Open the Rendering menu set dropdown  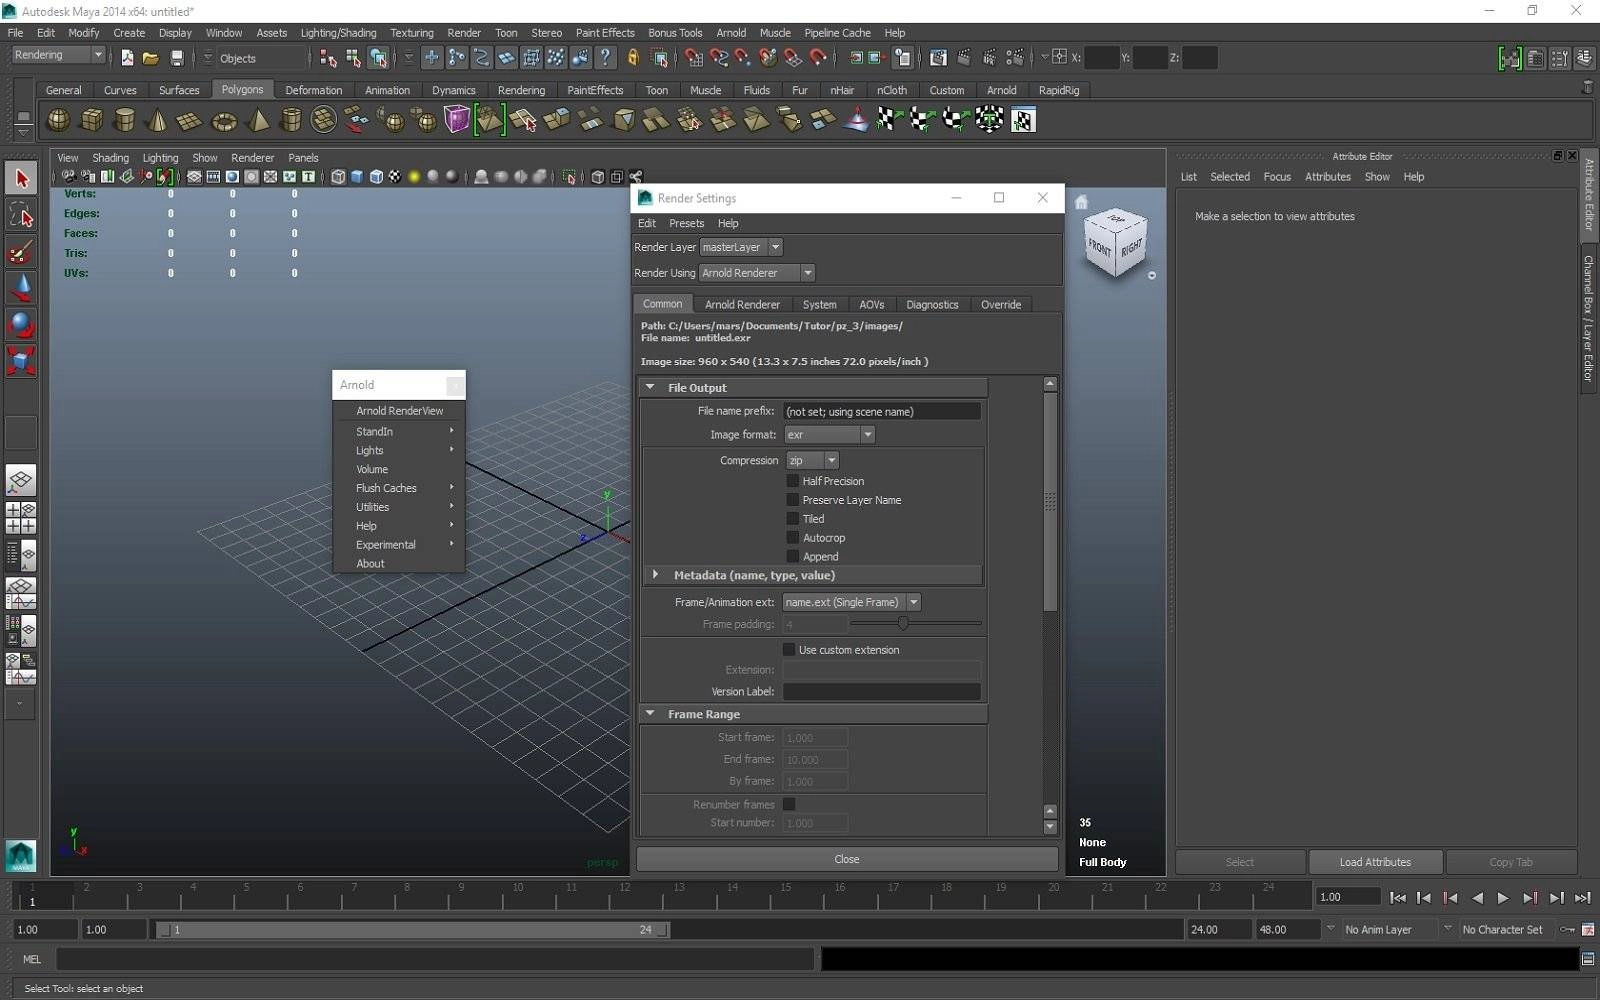58,56
